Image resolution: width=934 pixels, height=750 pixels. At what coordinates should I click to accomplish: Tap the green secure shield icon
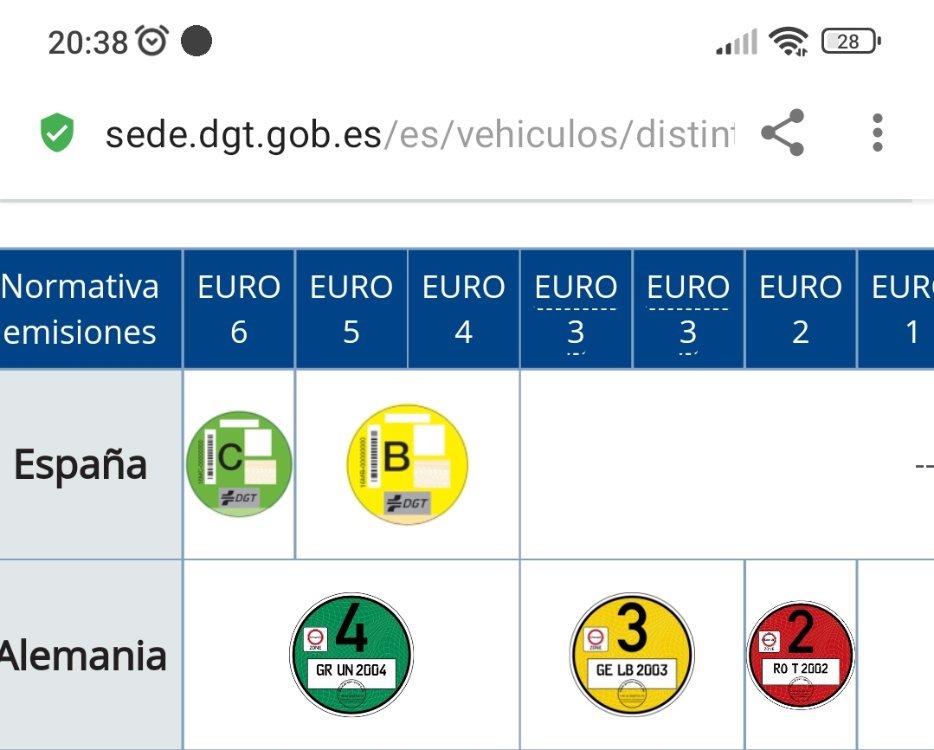click(57, 132)
